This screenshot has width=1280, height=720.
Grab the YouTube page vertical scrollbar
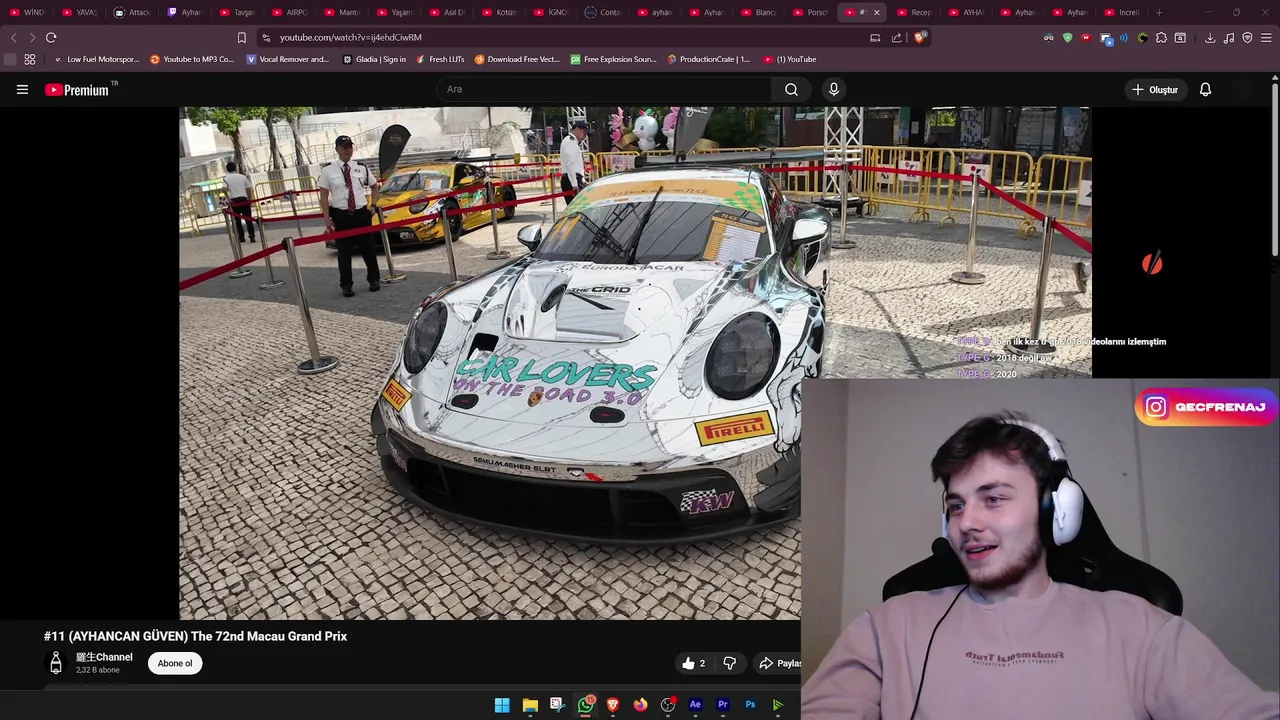[x=1276, y=170]
